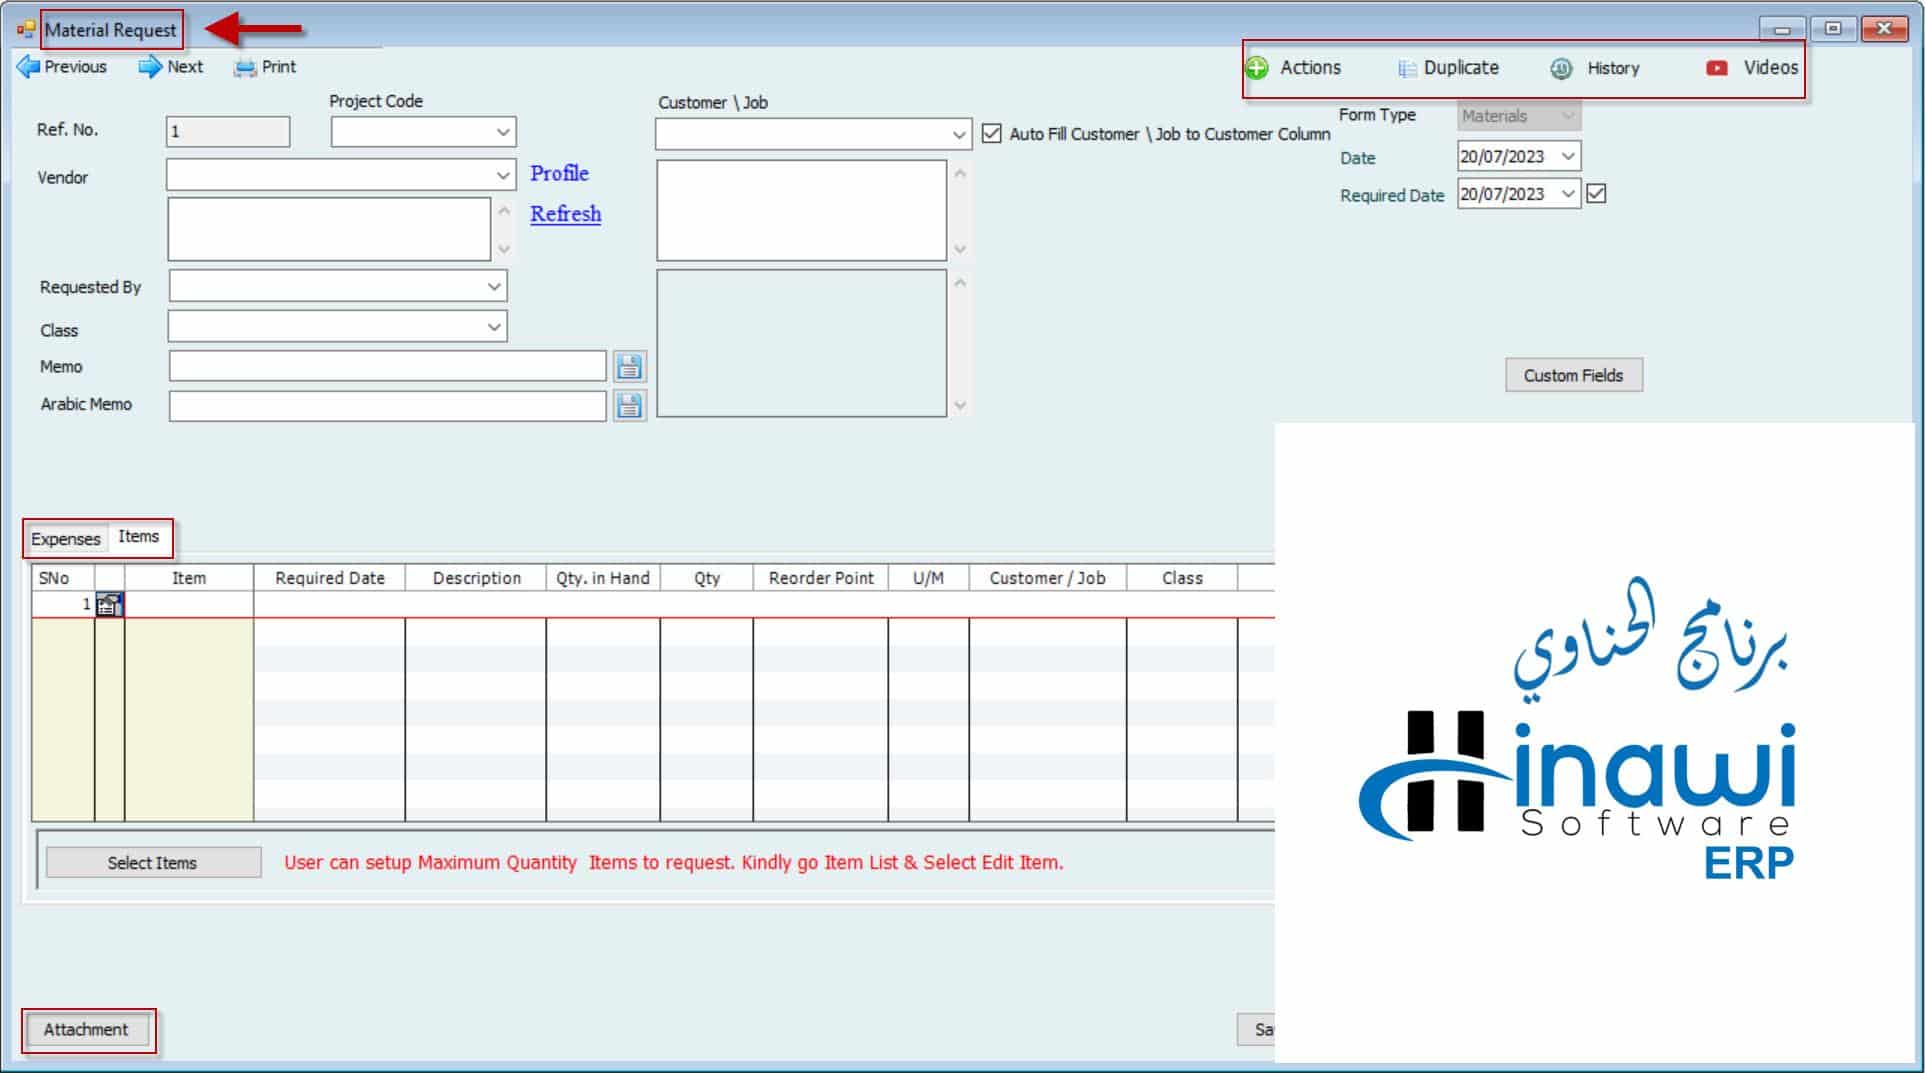Click the Qty. in Hand column header

(603, 578)
